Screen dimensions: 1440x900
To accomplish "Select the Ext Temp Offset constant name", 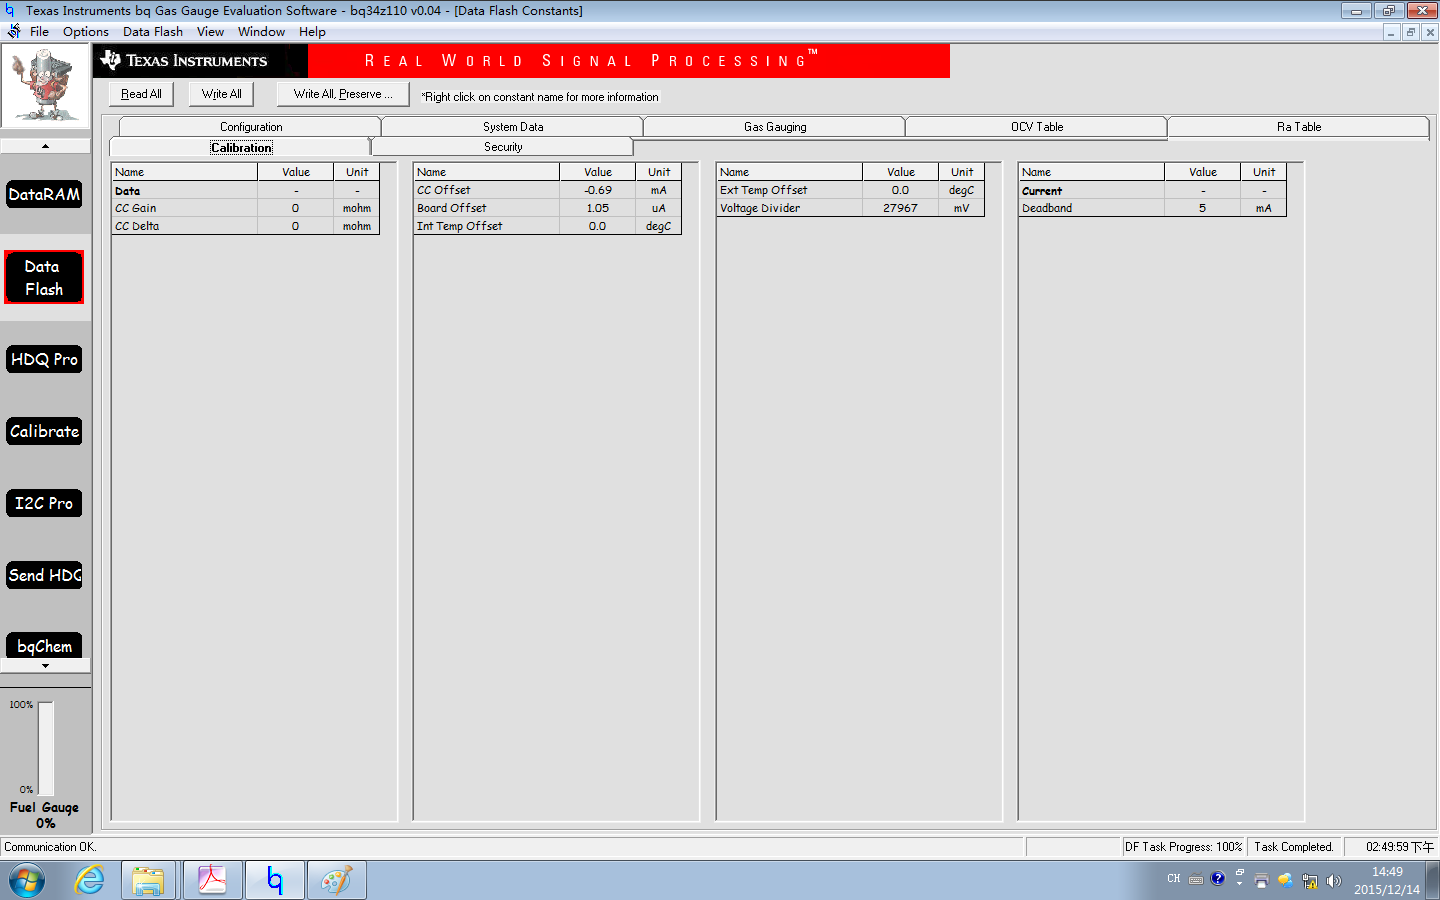I will click(x=763, y=190).
